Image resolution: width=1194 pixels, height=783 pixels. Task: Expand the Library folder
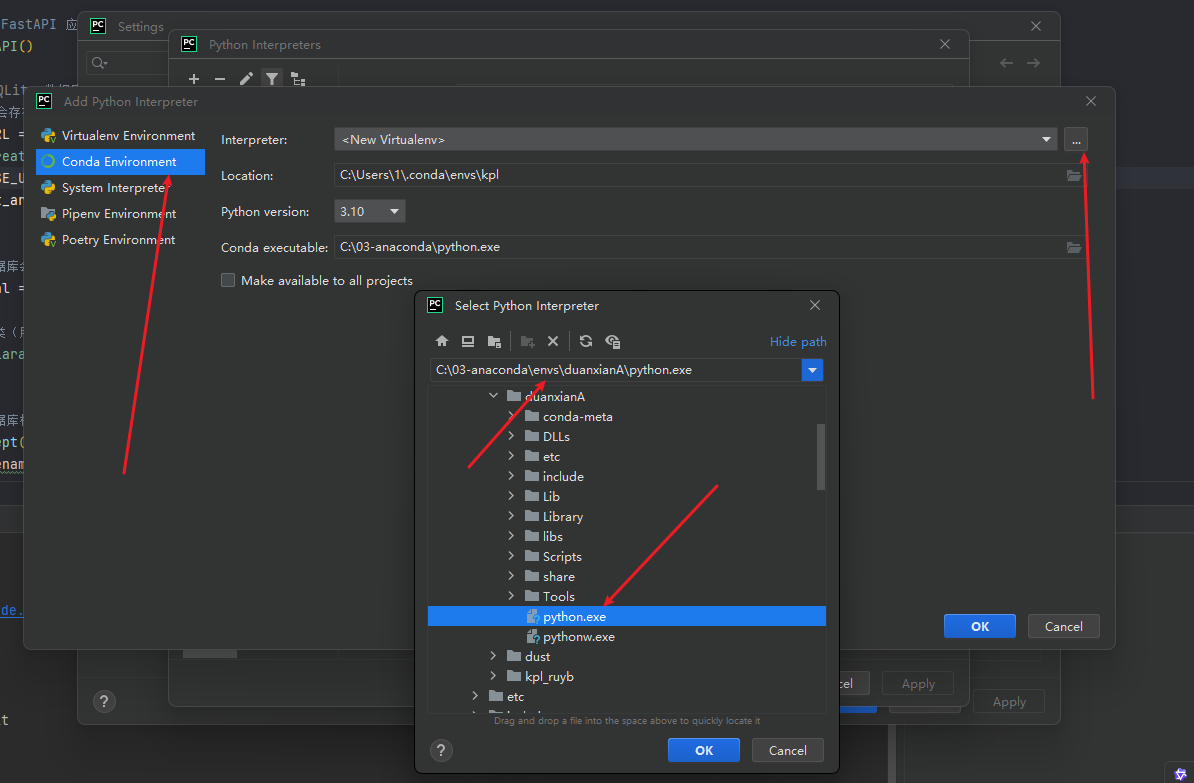pyautogui.click(x=512, y=516)
